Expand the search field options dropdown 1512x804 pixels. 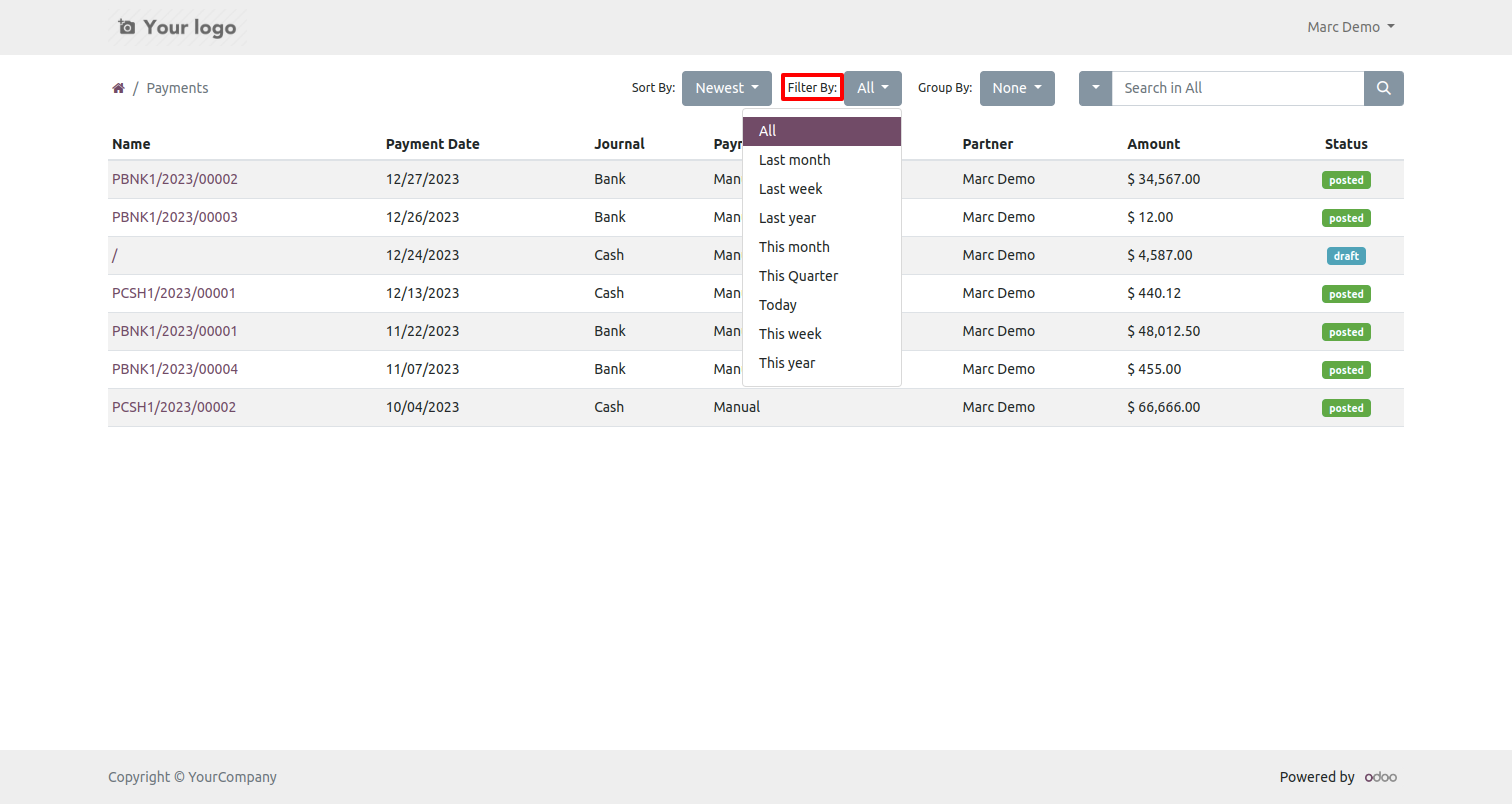pos(1096,88)
